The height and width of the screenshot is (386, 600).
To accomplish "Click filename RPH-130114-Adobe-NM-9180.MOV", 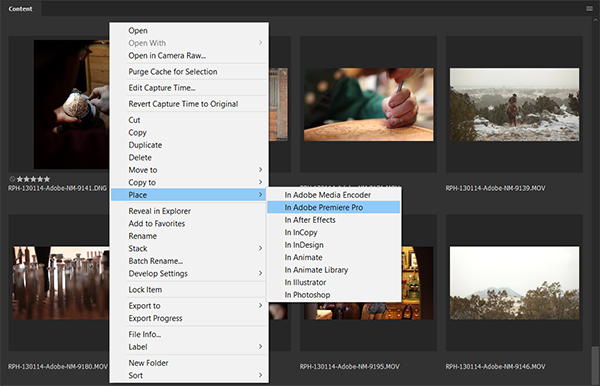I will tap(58, 366).
